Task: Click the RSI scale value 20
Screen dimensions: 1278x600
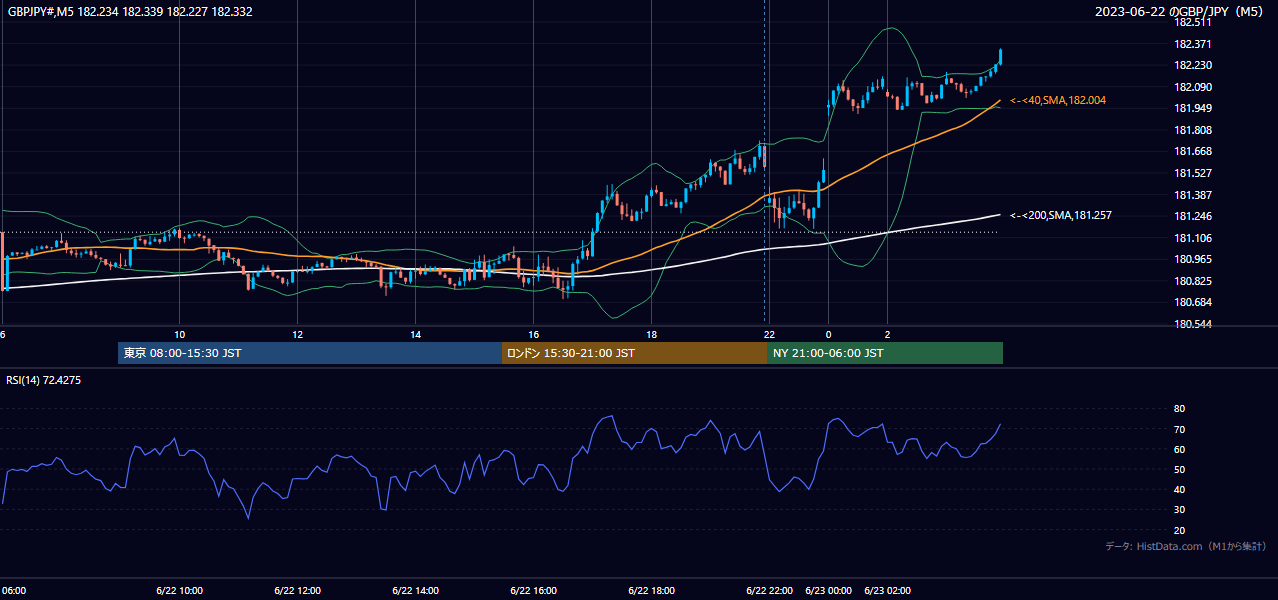Action: pyautogui.click(x=1179, y=530)
